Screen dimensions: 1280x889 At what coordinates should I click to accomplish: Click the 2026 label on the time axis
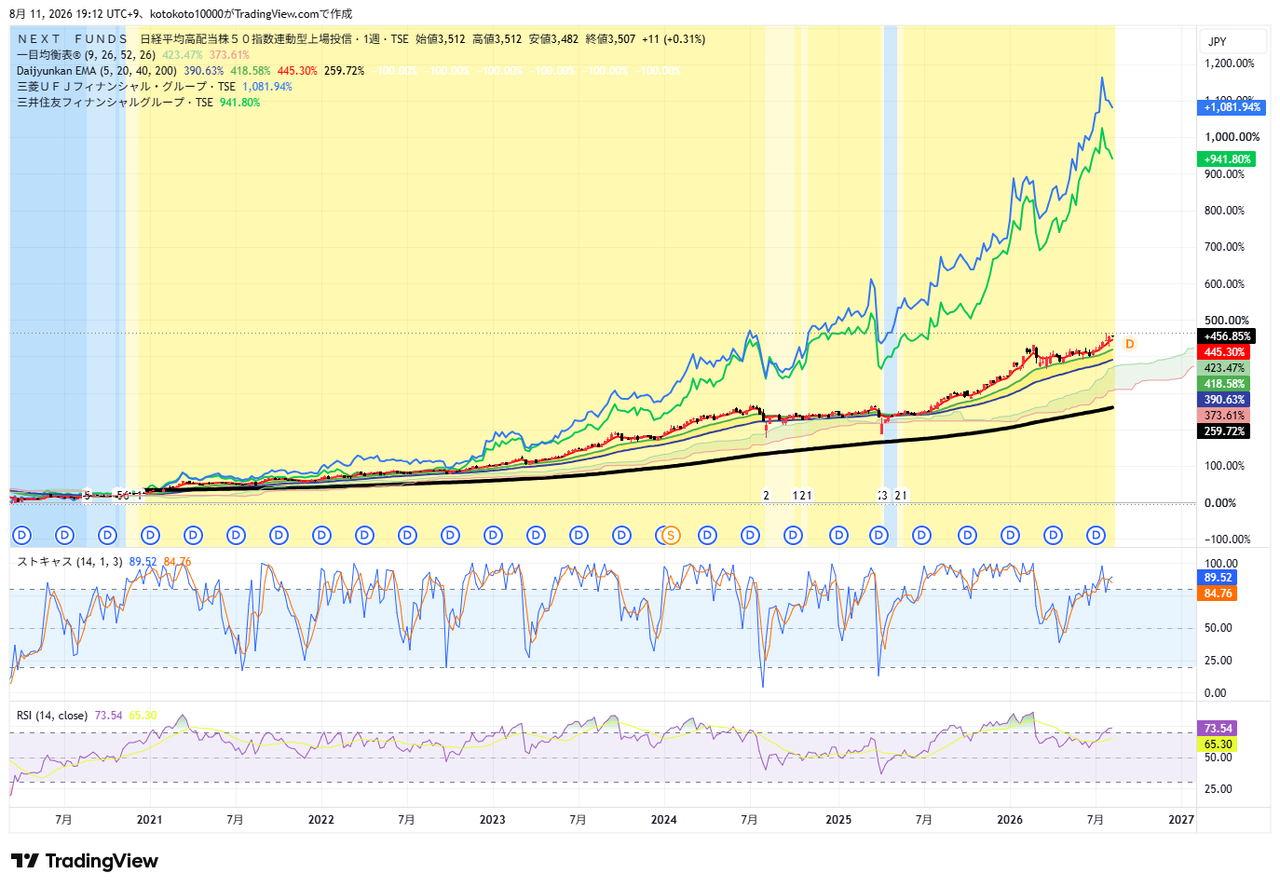[1010, 820]
